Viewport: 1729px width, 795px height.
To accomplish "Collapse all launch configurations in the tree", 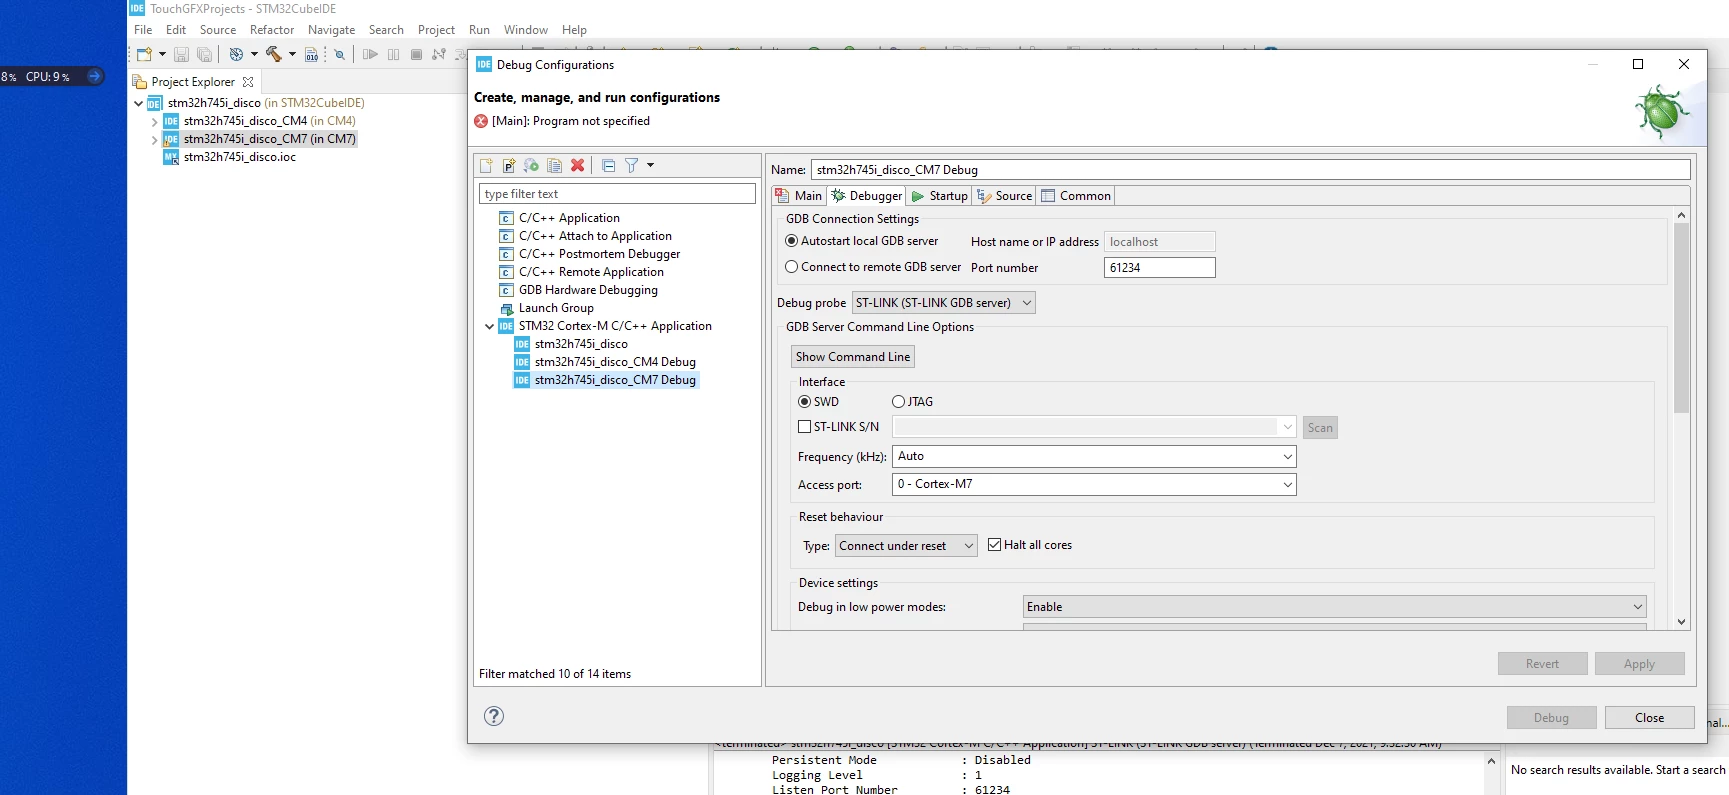I will (608, 166).
